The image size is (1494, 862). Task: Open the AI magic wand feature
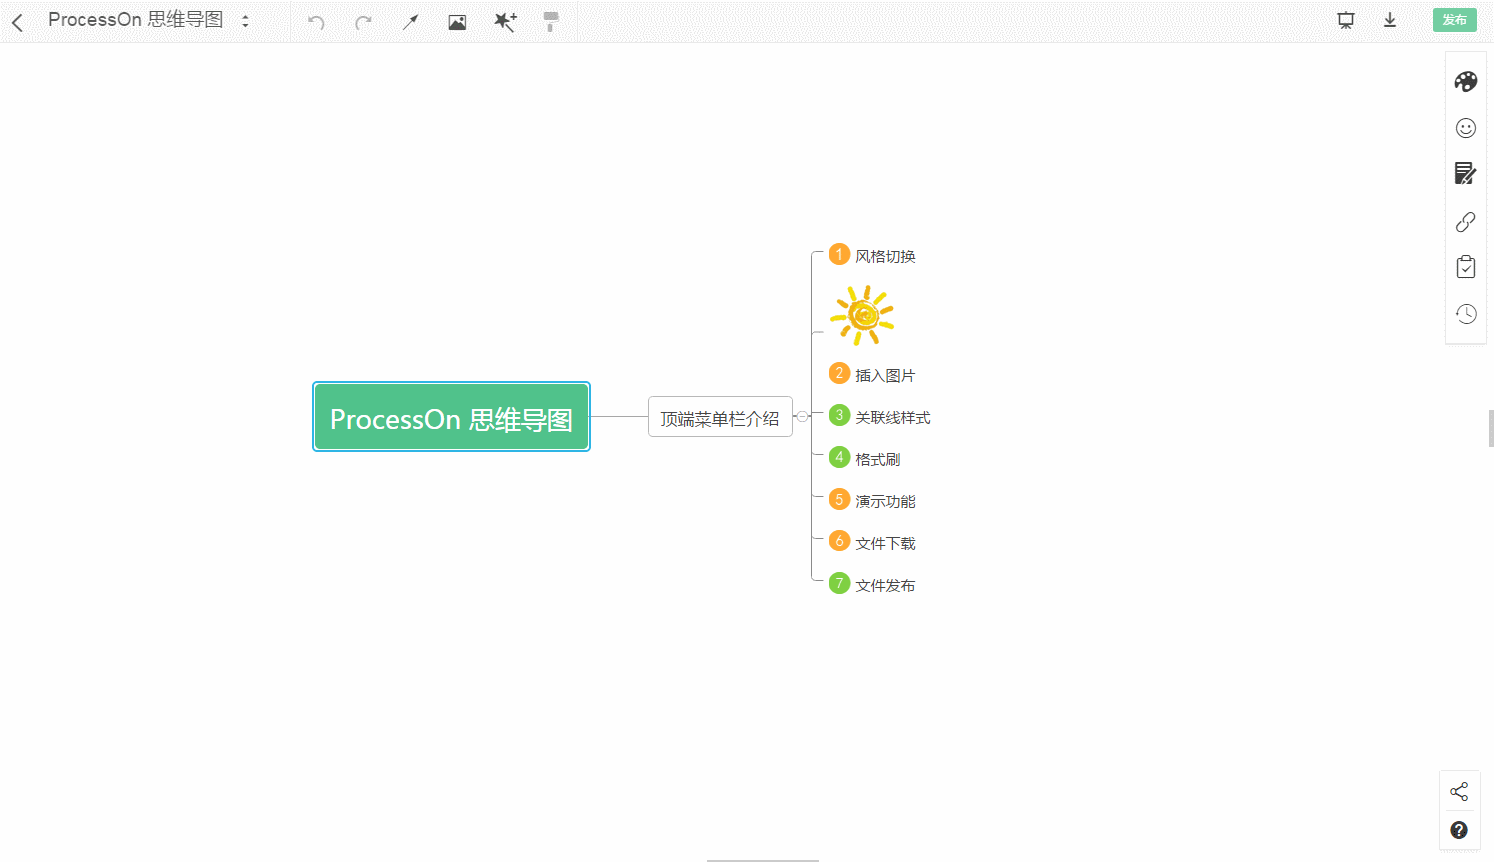505,21
